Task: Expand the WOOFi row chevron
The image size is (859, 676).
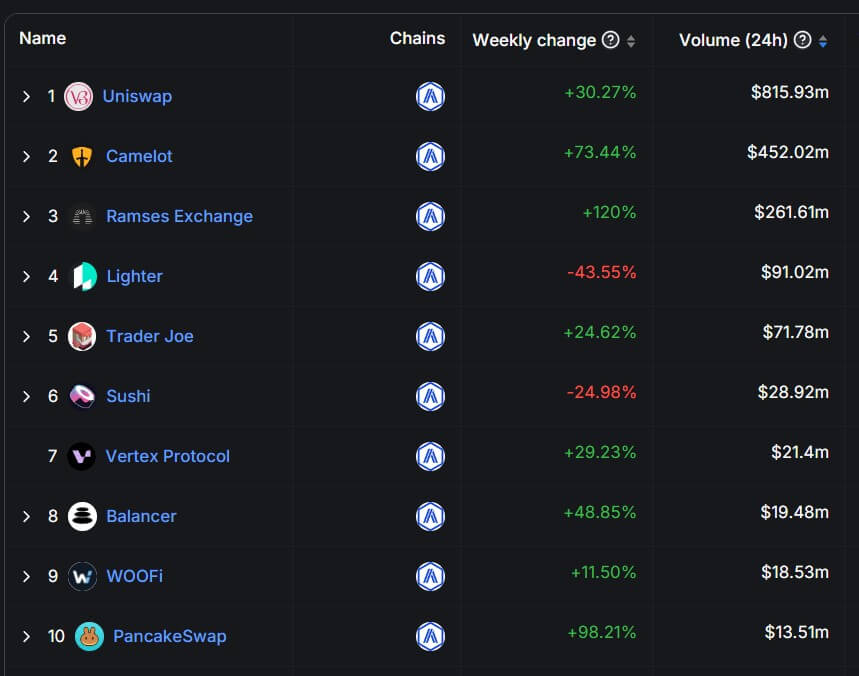Action: [27, 576]
